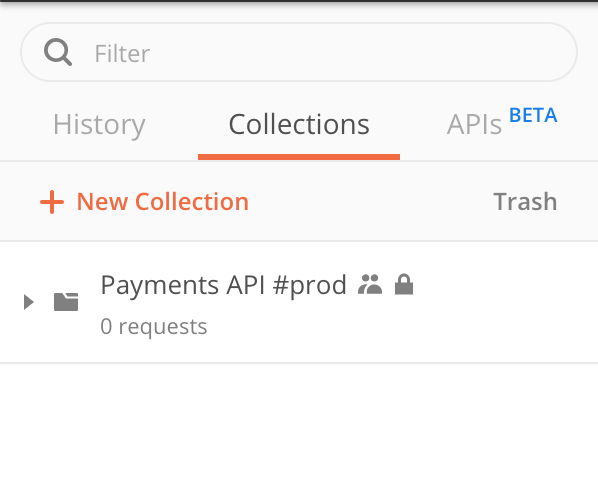The image size is (598, 486).
Task: Click the empty area below the collection list
Action: pyautogui.click(x=299, y=424)
